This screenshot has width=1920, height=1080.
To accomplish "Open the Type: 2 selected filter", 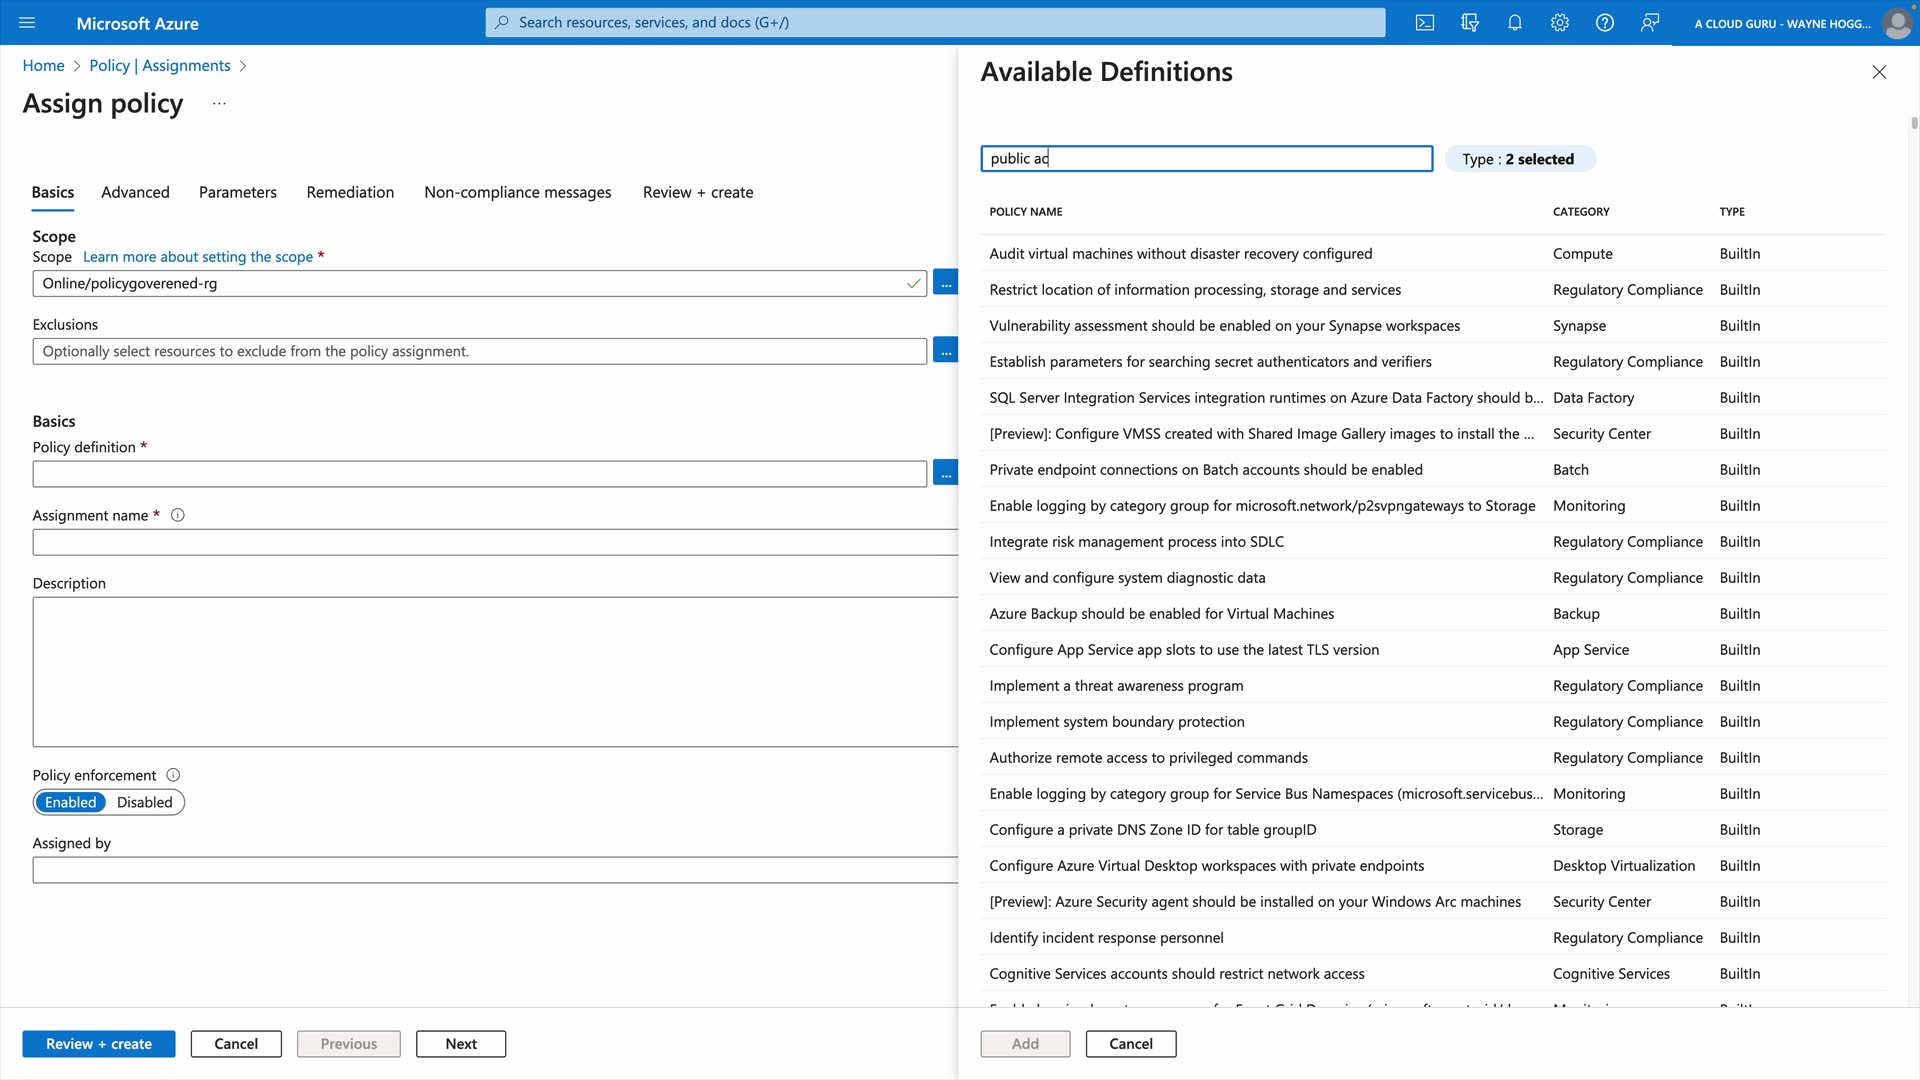I will pos(1519,159).
